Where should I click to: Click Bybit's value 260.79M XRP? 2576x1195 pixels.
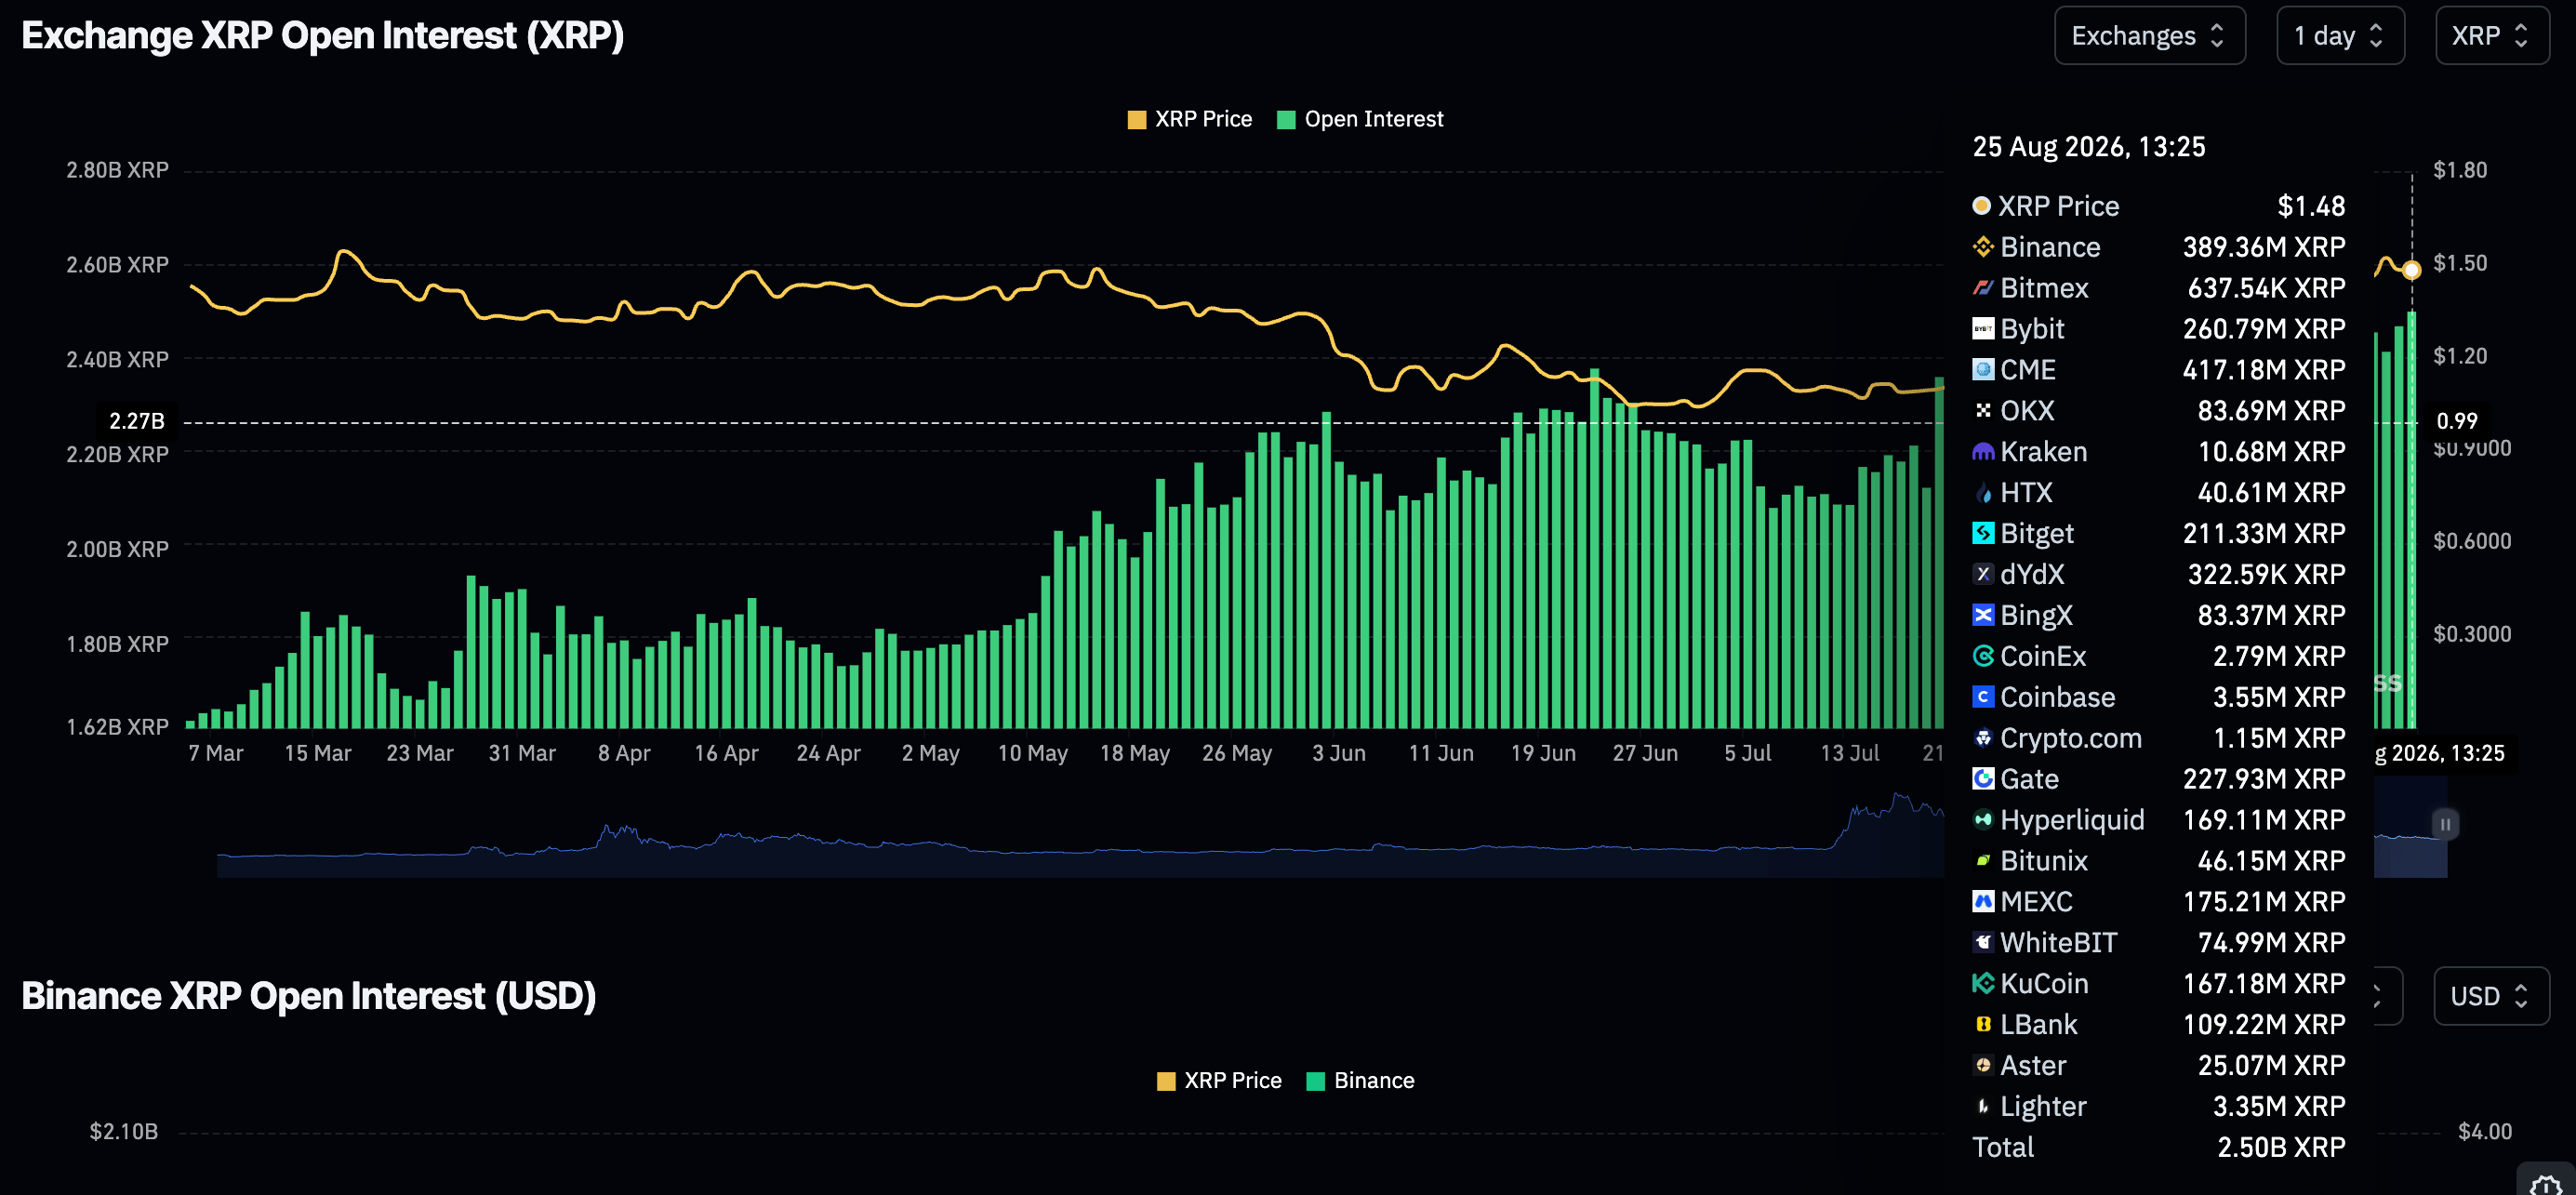click(x=2263, y=329)
